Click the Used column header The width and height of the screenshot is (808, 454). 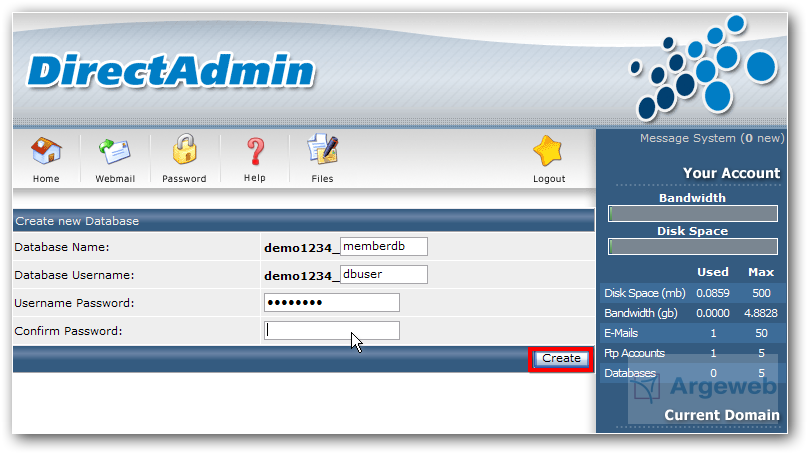point(713,272)
